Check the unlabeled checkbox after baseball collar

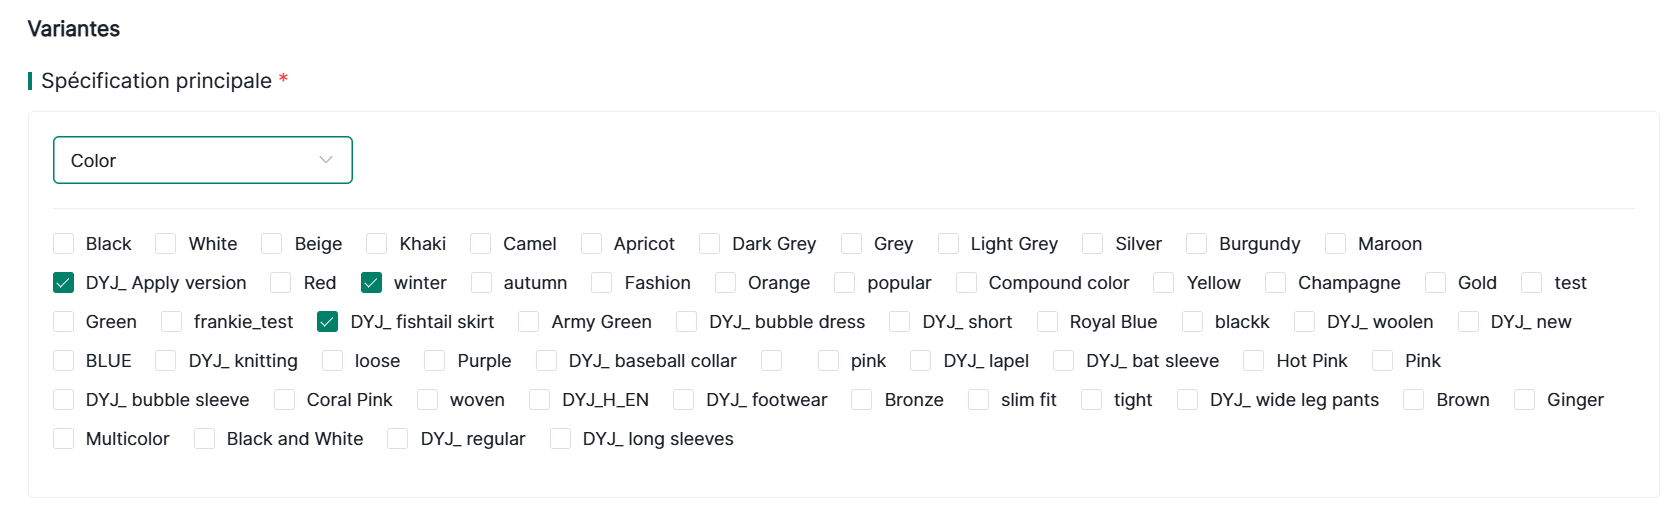point(772,361)
